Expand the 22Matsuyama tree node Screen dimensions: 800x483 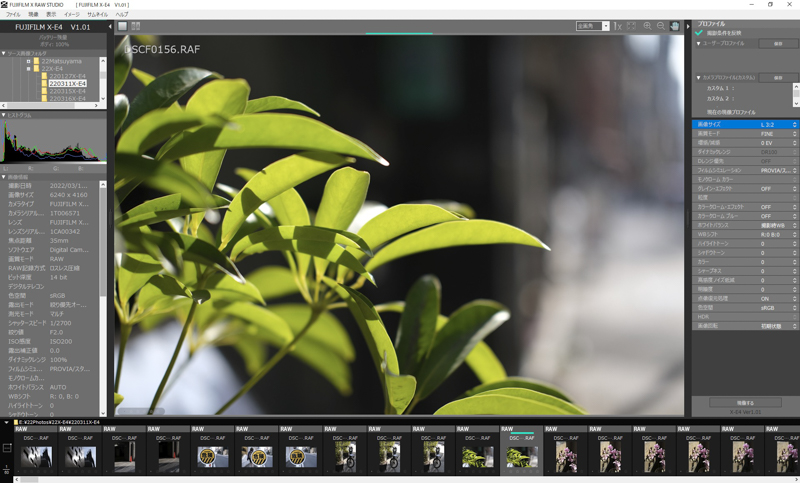29,61
